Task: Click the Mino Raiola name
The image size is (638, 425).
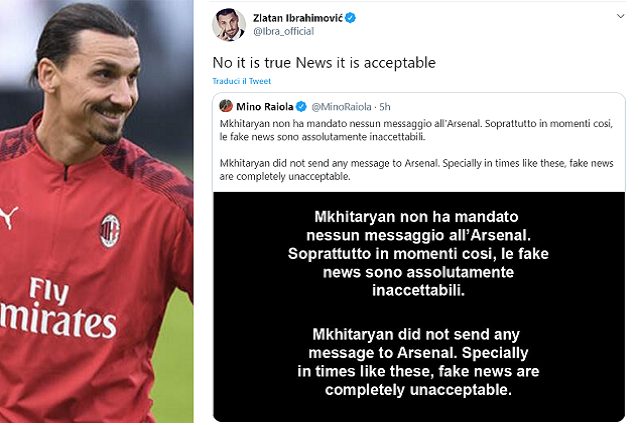Action: pos(264,107)
